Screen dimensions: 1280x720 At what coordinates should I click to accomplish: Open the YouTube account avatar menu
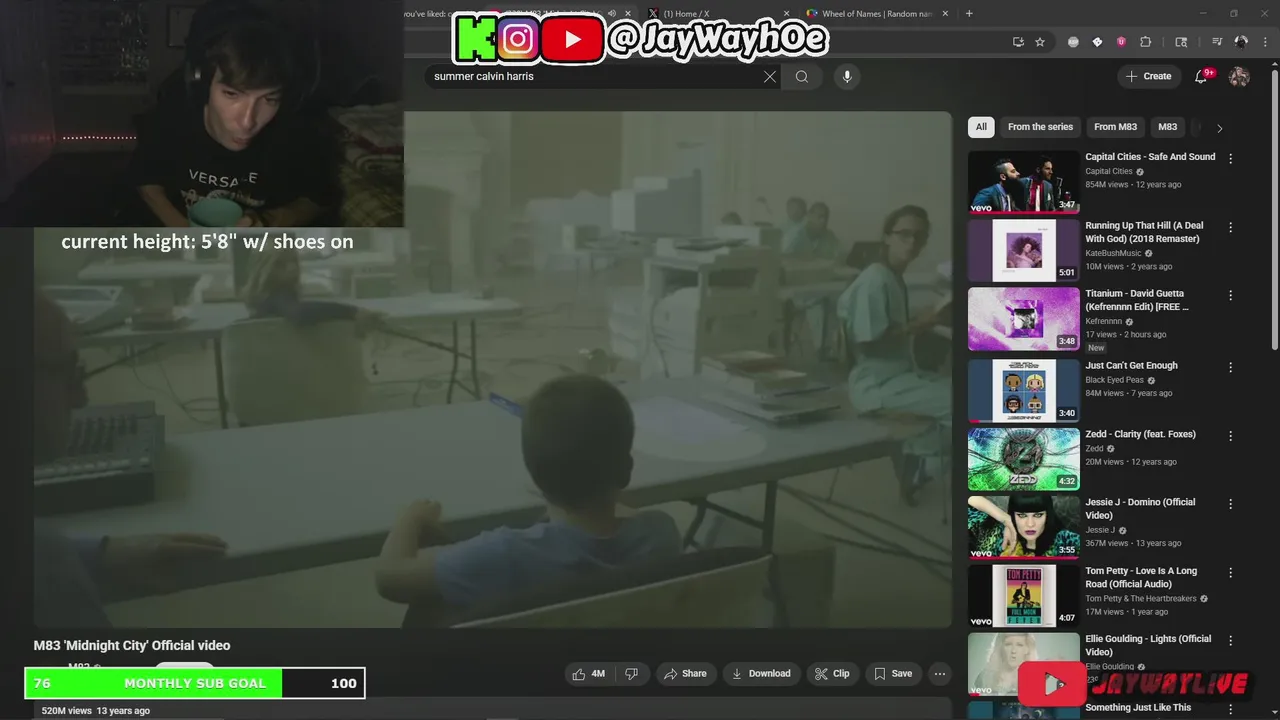coord(1239,76)
